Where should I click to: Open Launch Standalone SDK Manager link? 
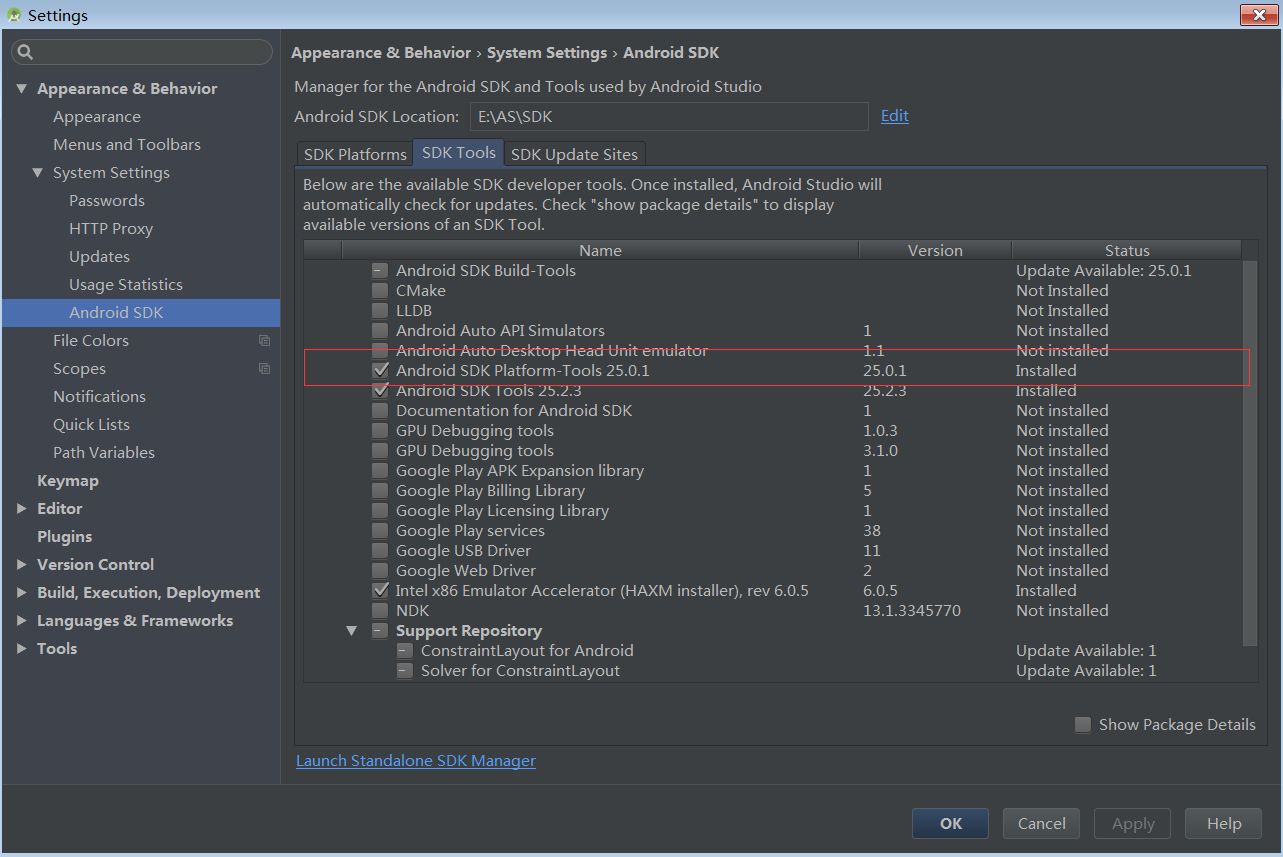point(416,761)
